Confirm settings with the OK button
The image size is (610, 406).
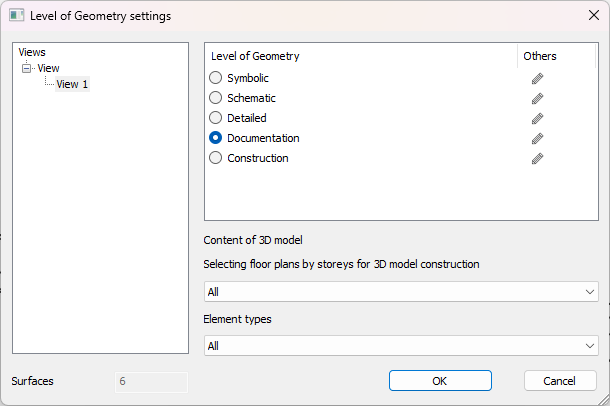pos(440,381)
